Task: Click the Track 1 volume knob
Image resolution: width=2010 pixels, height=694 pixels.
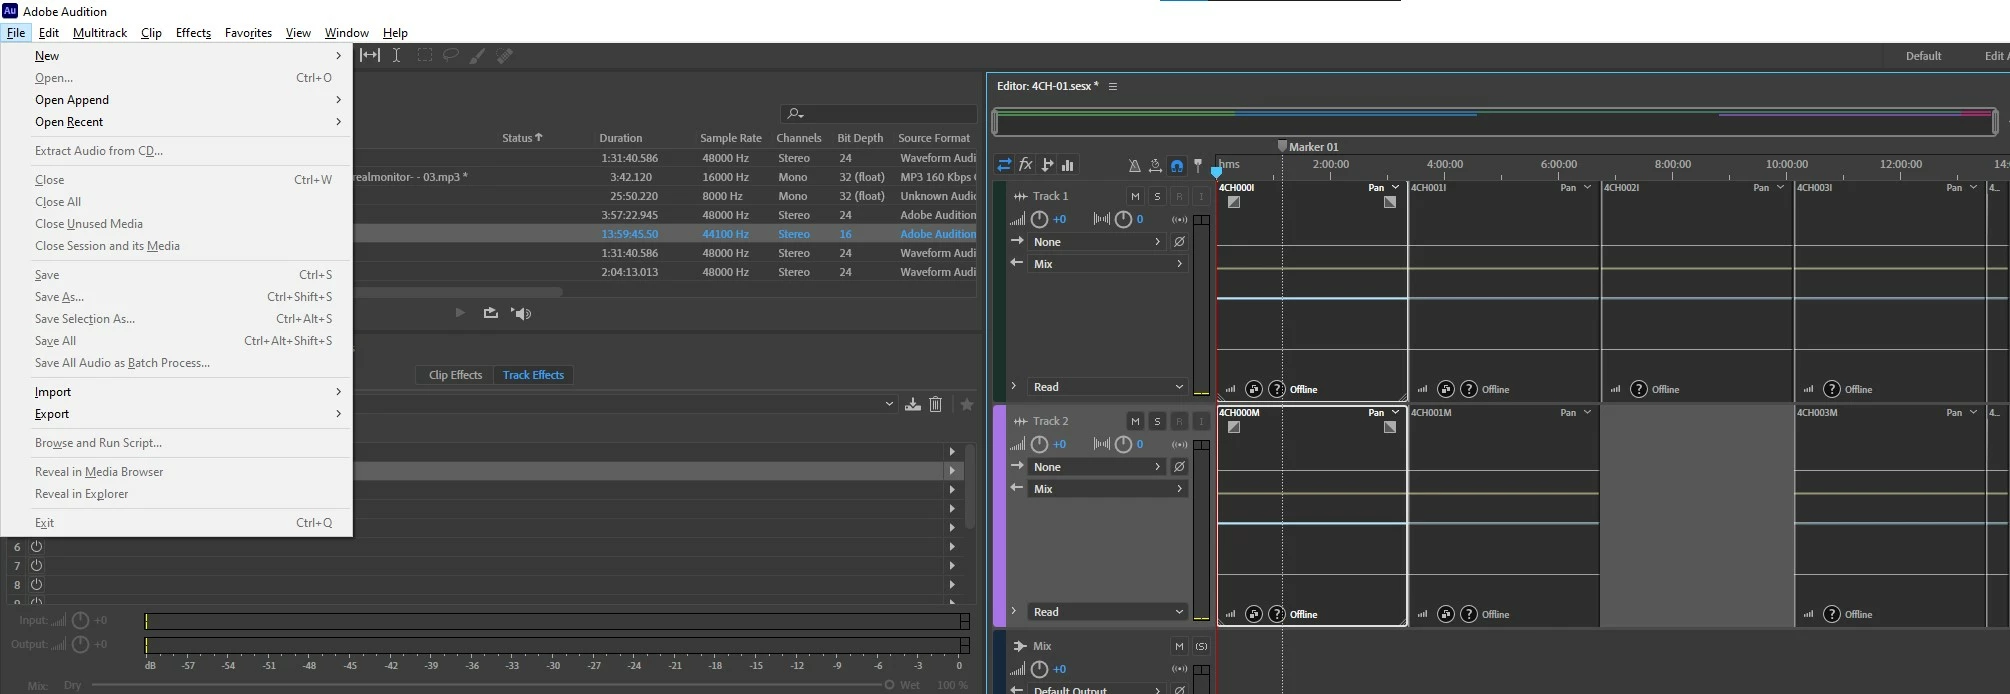Action: [x=1040, y=219]
